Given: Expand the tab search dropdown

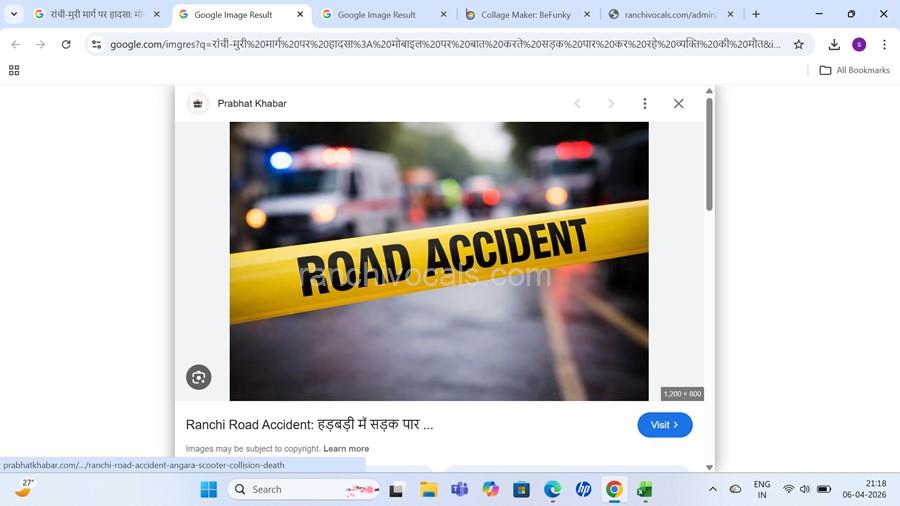Looking at the screenshot, I should (14, 14).
